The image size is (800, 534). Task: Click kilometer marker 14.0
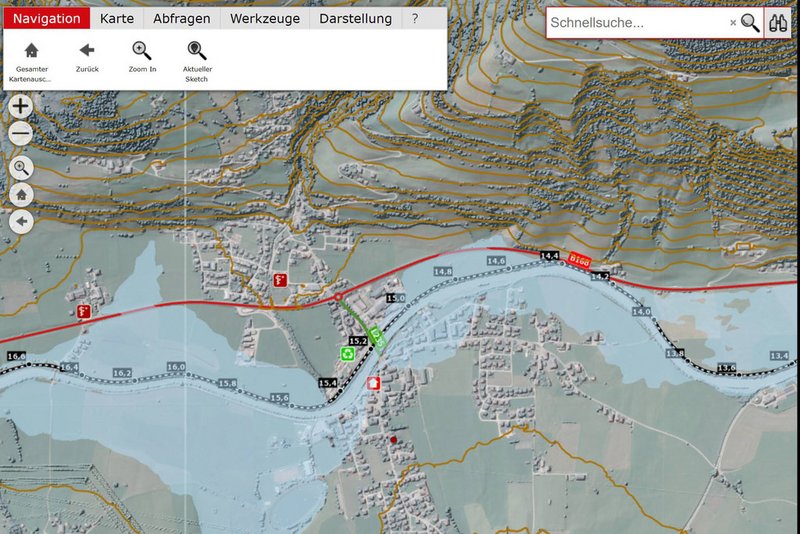(641, 311)
